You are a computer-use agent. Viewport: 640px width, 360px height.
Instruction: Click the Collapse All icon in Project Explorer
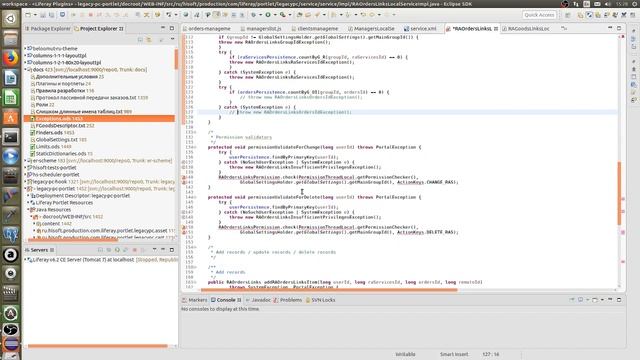point(140,39)
